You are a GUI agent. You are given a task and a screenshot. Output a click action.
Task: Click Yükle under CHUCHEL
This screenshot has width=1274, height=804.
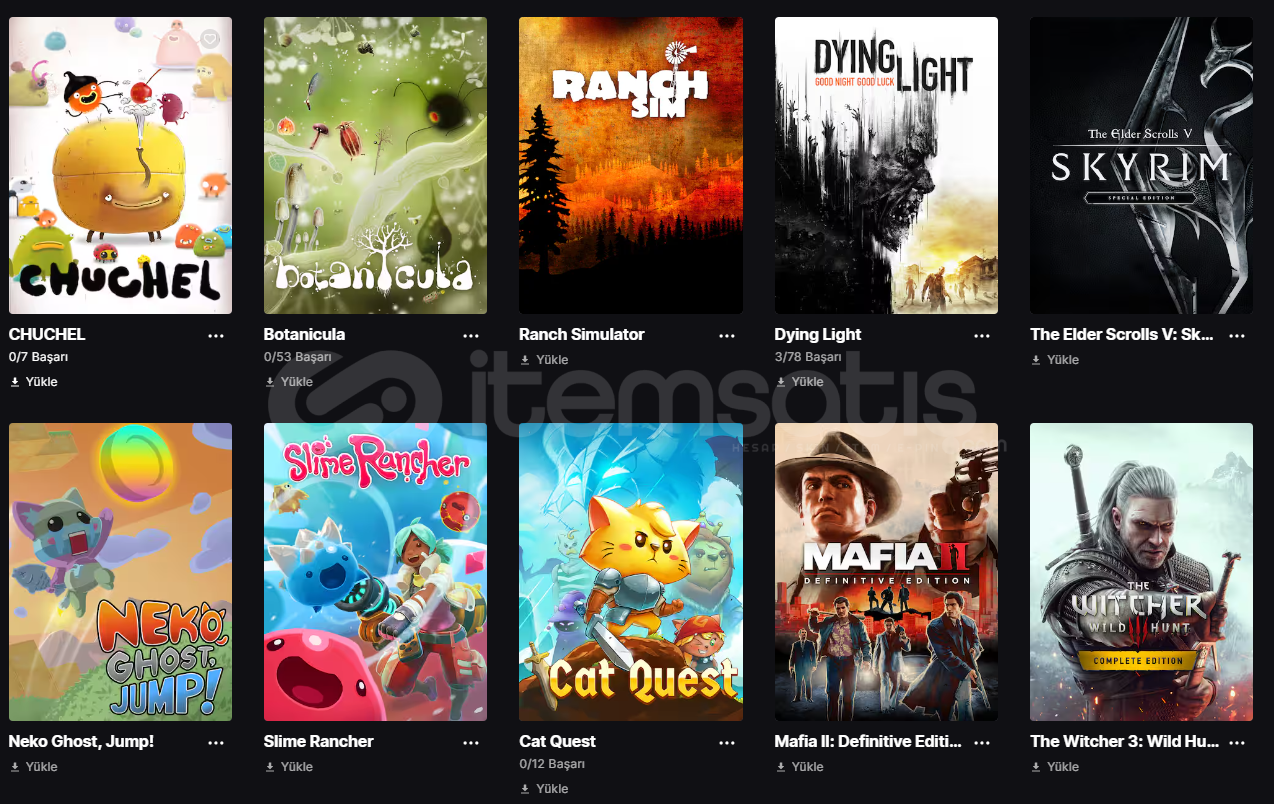coord(34,381)
